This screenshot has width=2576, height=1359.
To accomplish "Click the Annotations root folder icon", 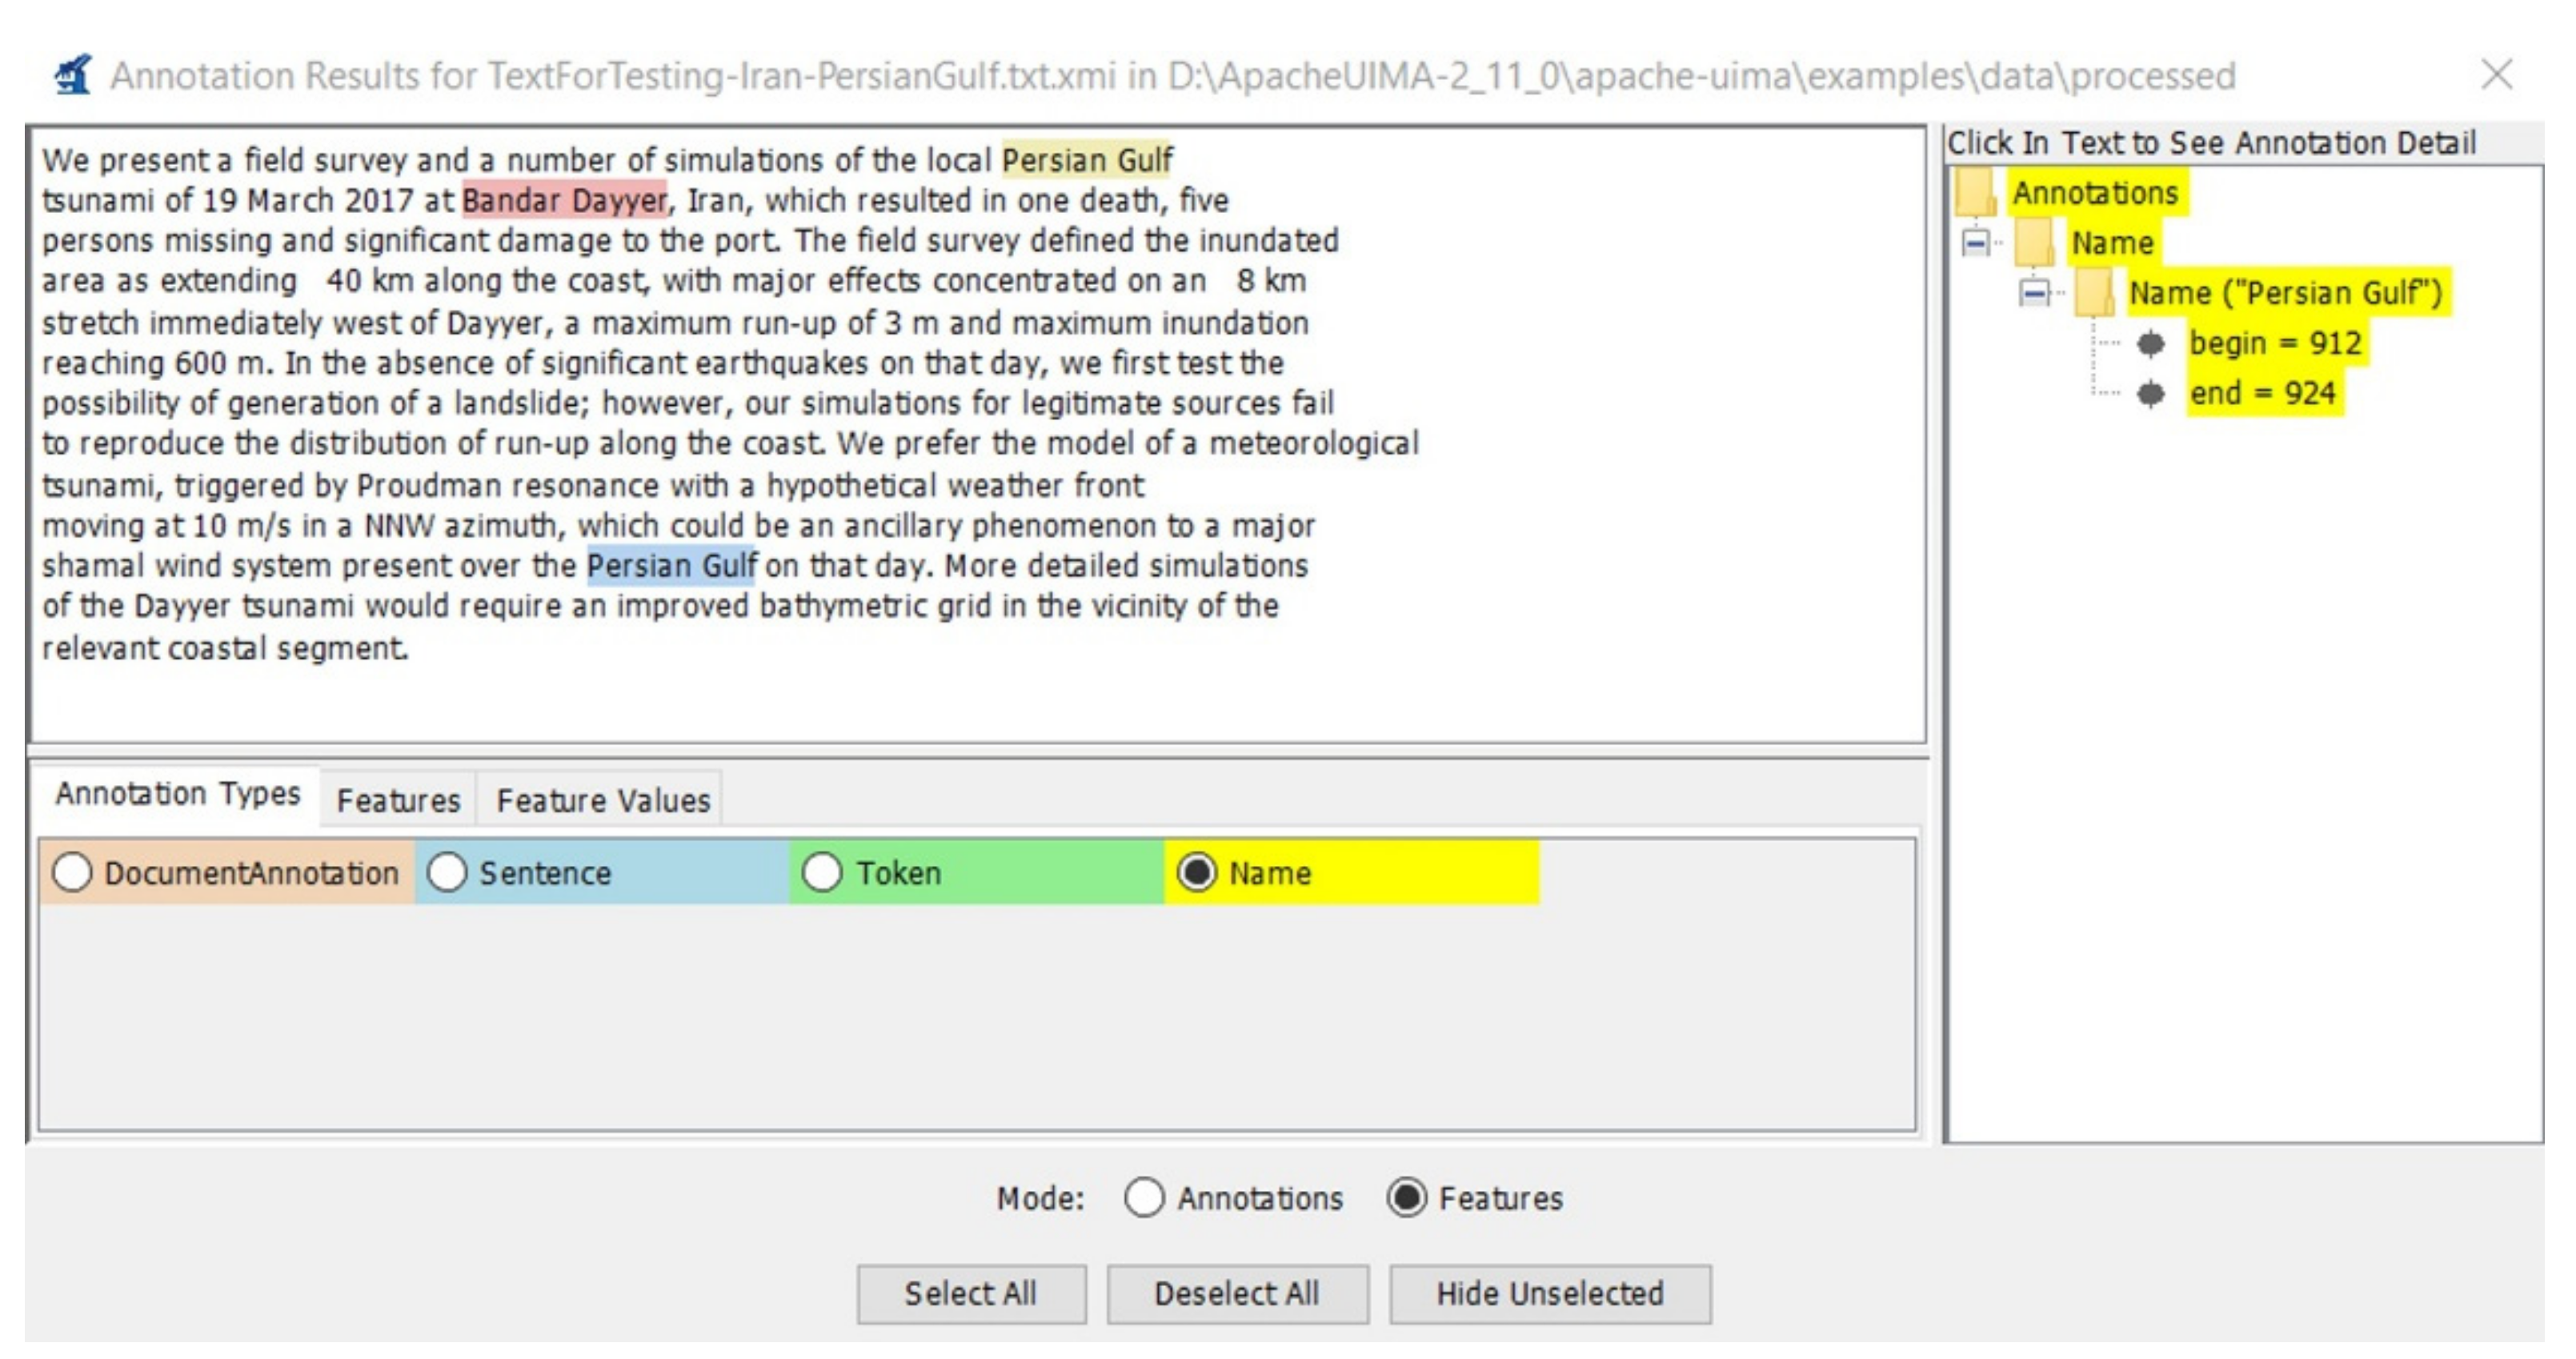I will [1976, 192].
